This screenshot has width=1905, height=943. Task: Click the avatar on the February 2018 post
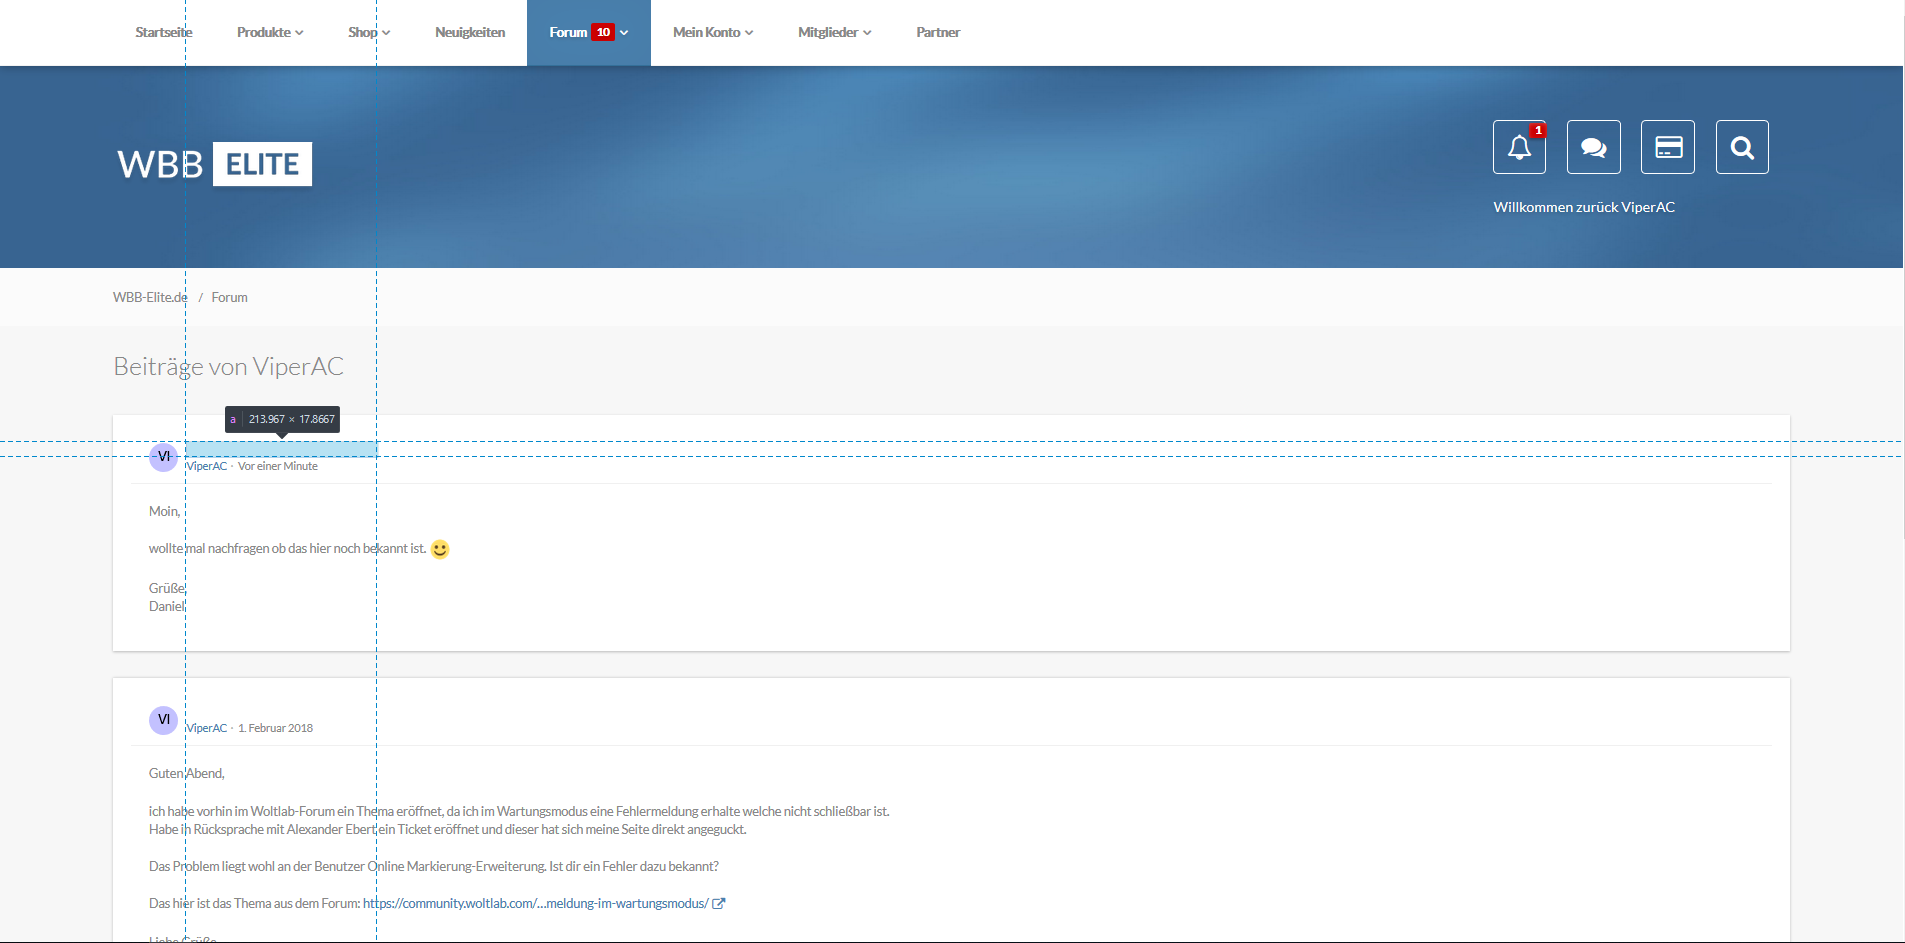coord(163,720)
